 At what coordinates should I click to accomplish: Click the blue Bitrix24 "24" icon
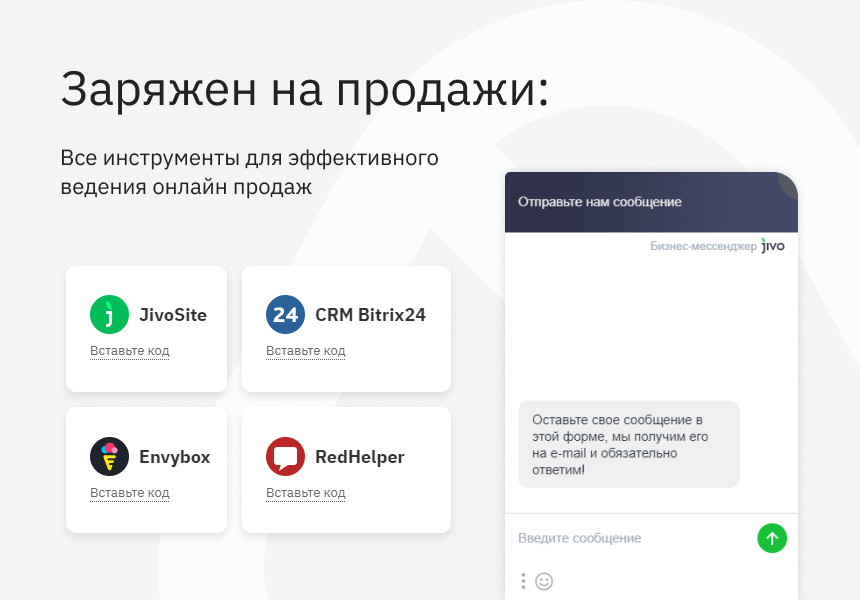(x=285, y=315)
